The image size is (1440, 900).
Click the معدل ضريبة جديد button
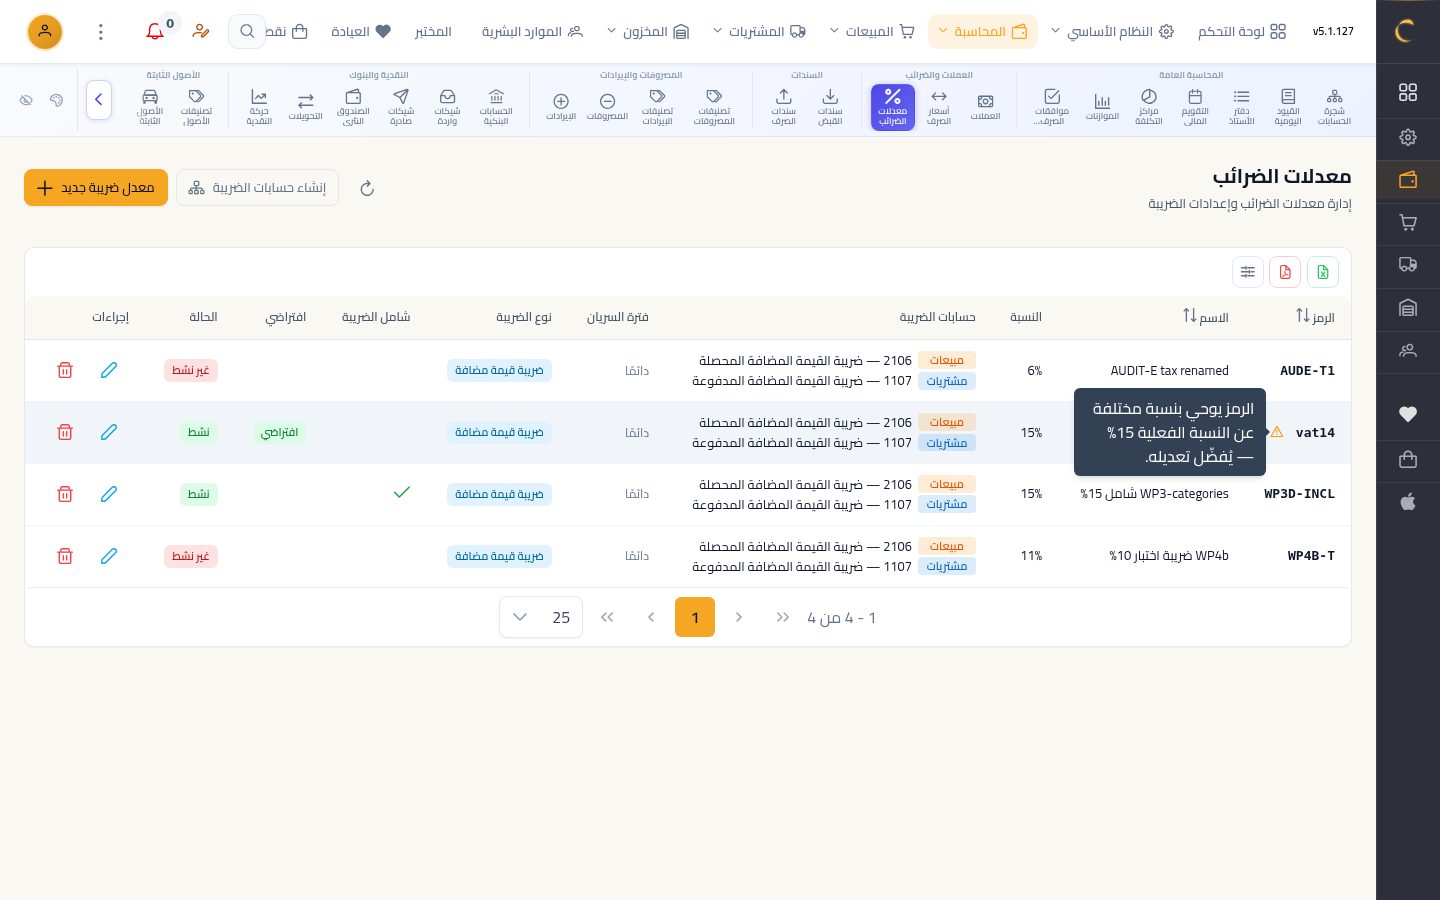tap(96, 188)
